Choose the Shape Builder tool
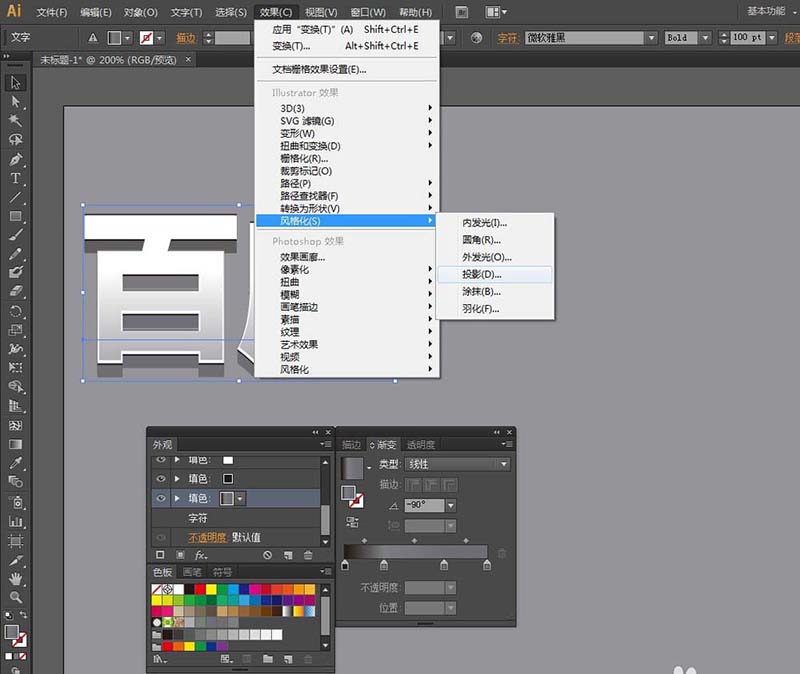The height and width of the screenshot is (674, 800). pos(15,387)
